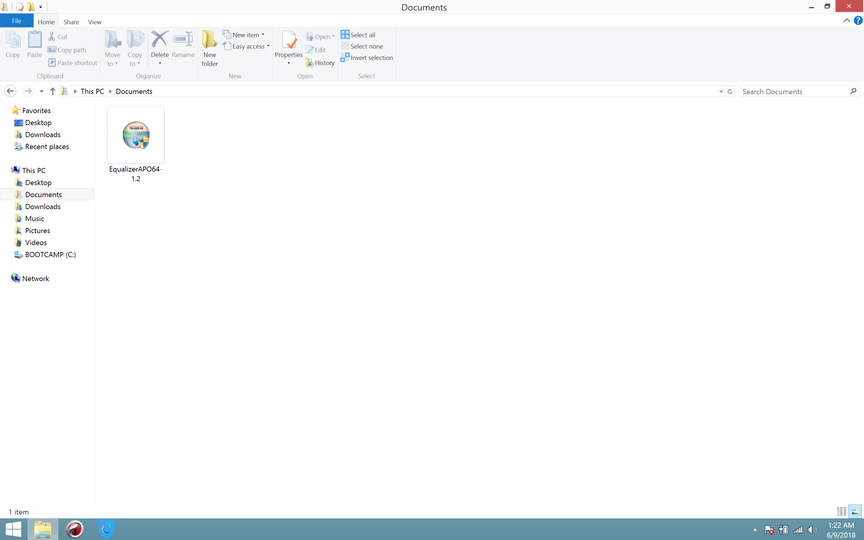
Task: Switch to Details view icon
Action: pyautogui.click(x=841, y=511)
